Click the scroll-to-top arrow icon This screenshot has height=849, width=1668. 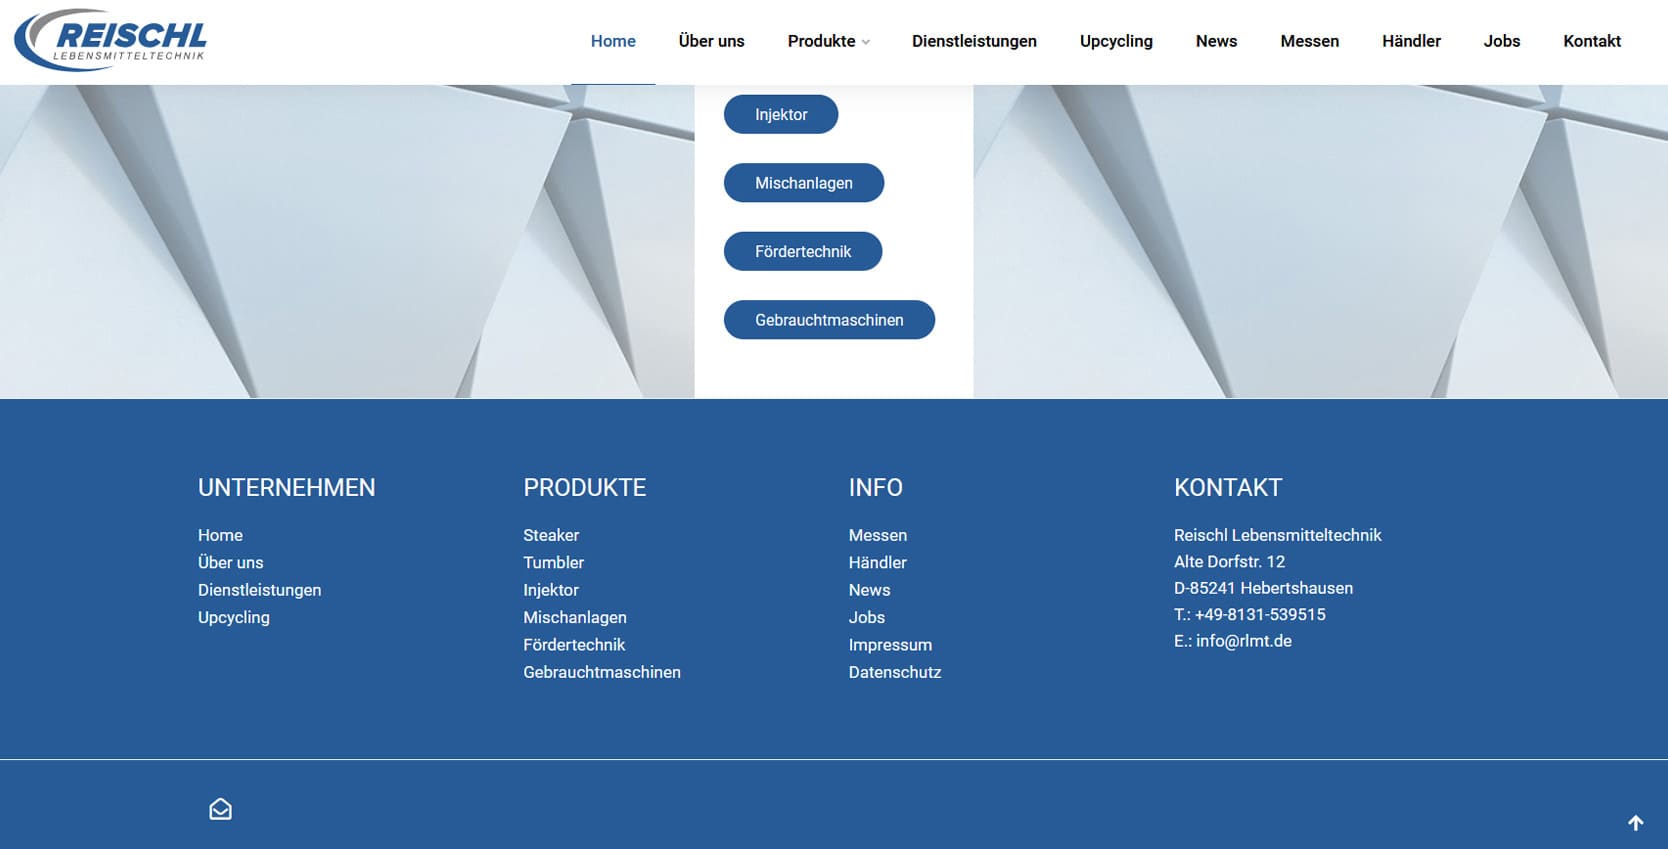[x=1635, y=823]
